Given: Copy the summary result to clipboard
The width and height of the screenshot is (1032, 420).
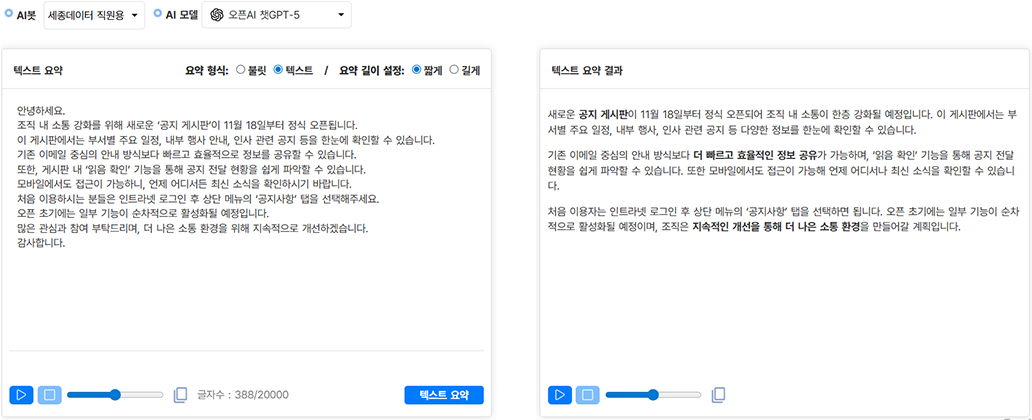Looking at the screenshot, I should coord(718,394).
